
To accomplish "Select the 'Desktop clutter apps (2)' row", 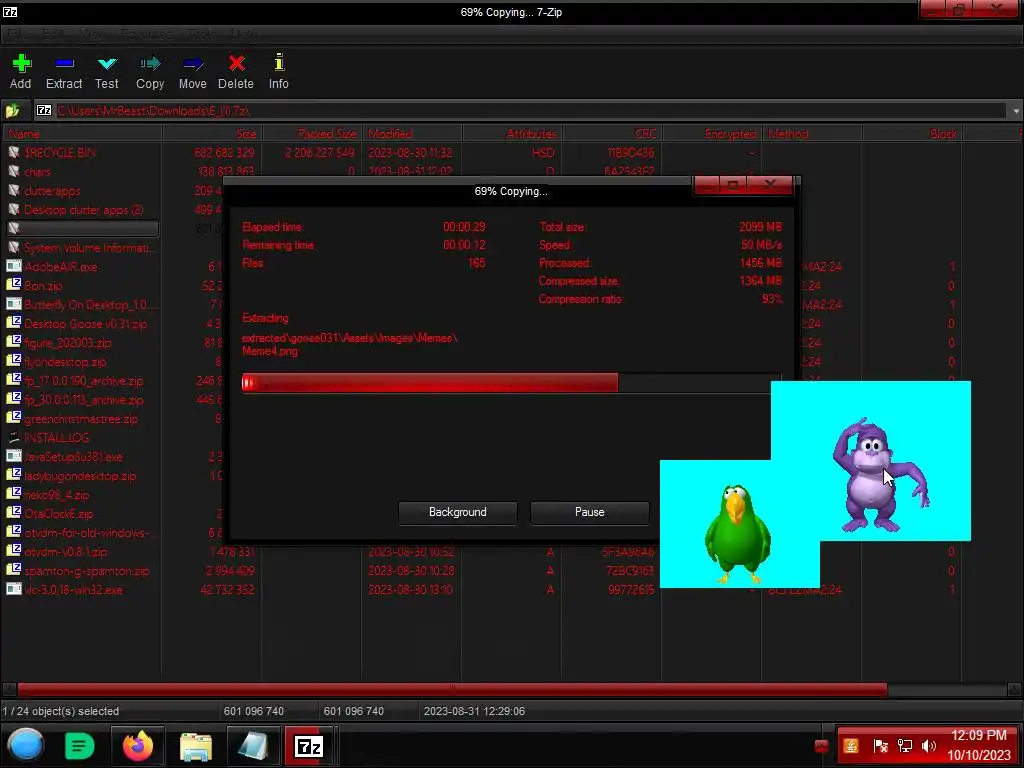I will pos(82,210).
